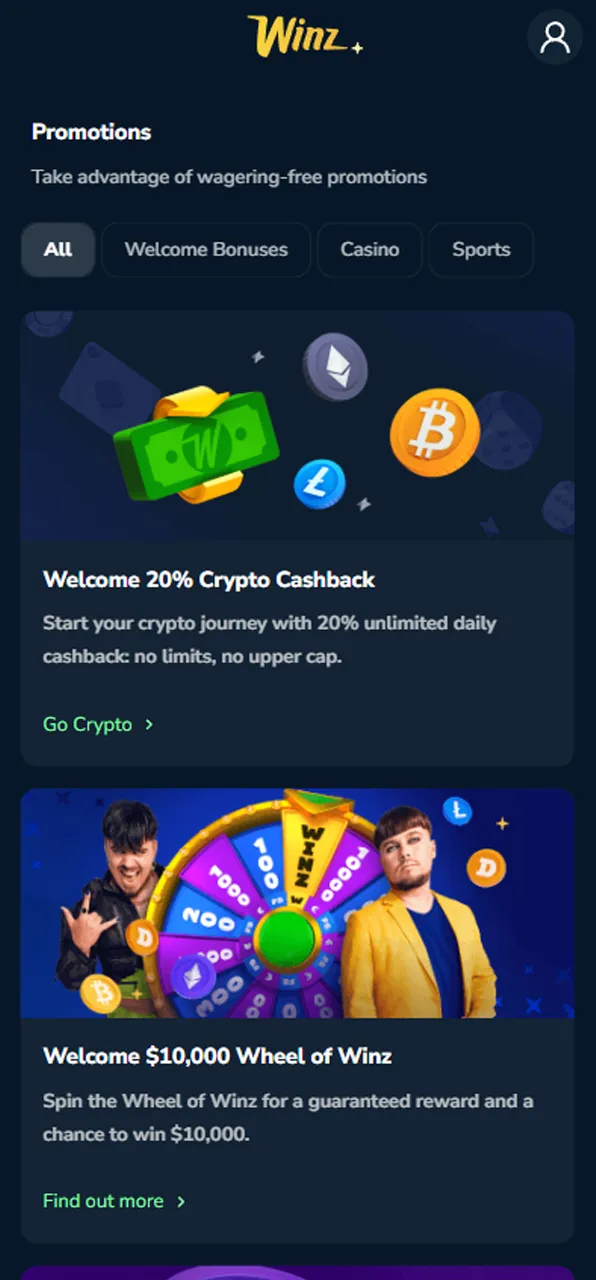Click the chevron next to Go Crypto
This screenshot has height=1280, width=596.
coord(149,724)
